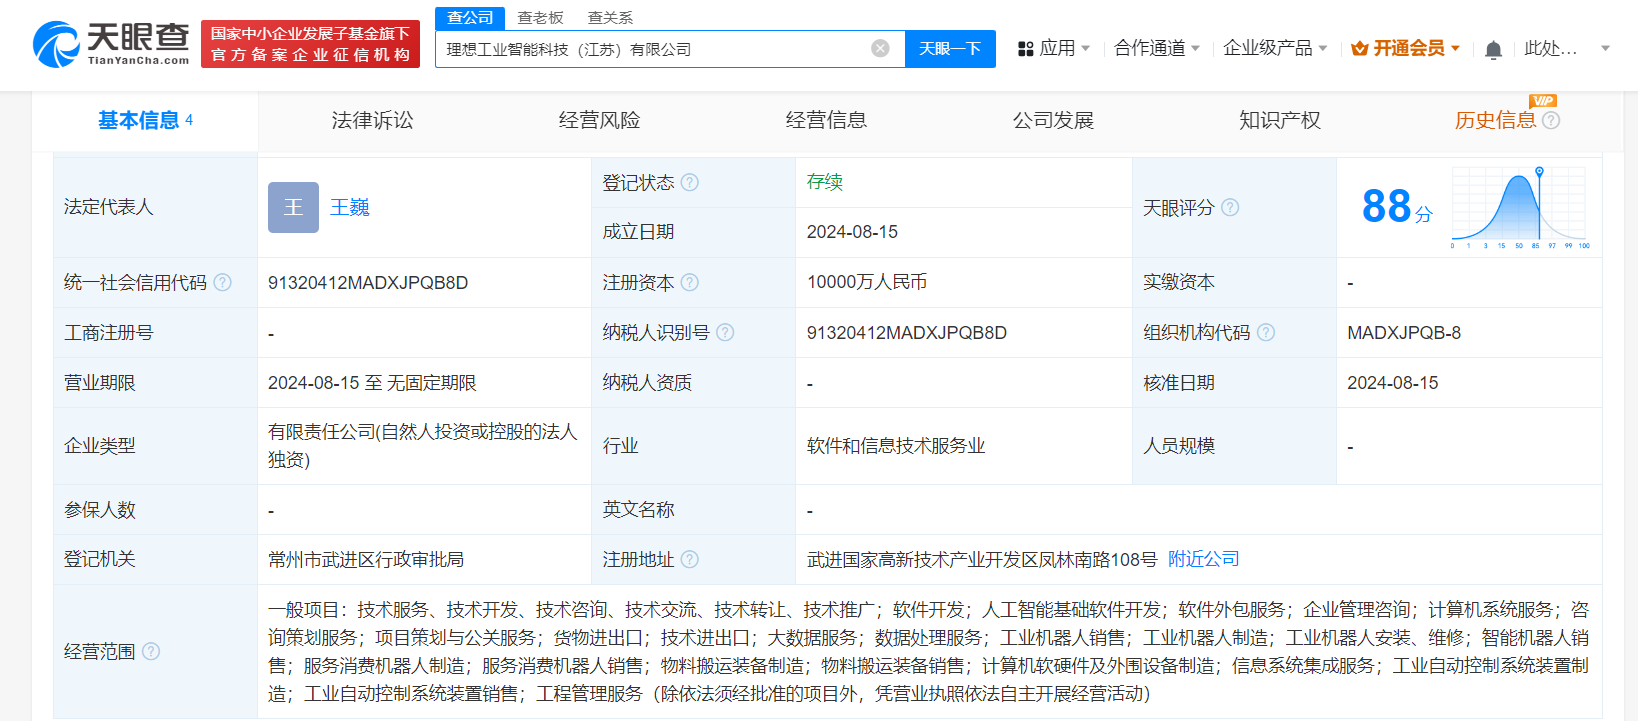Image resolution: width=1638 pixels, height=721 pixels.
Task: Click the address 武进国家高新技术产业开发区凤林南路108号
Action: (982, 559)
